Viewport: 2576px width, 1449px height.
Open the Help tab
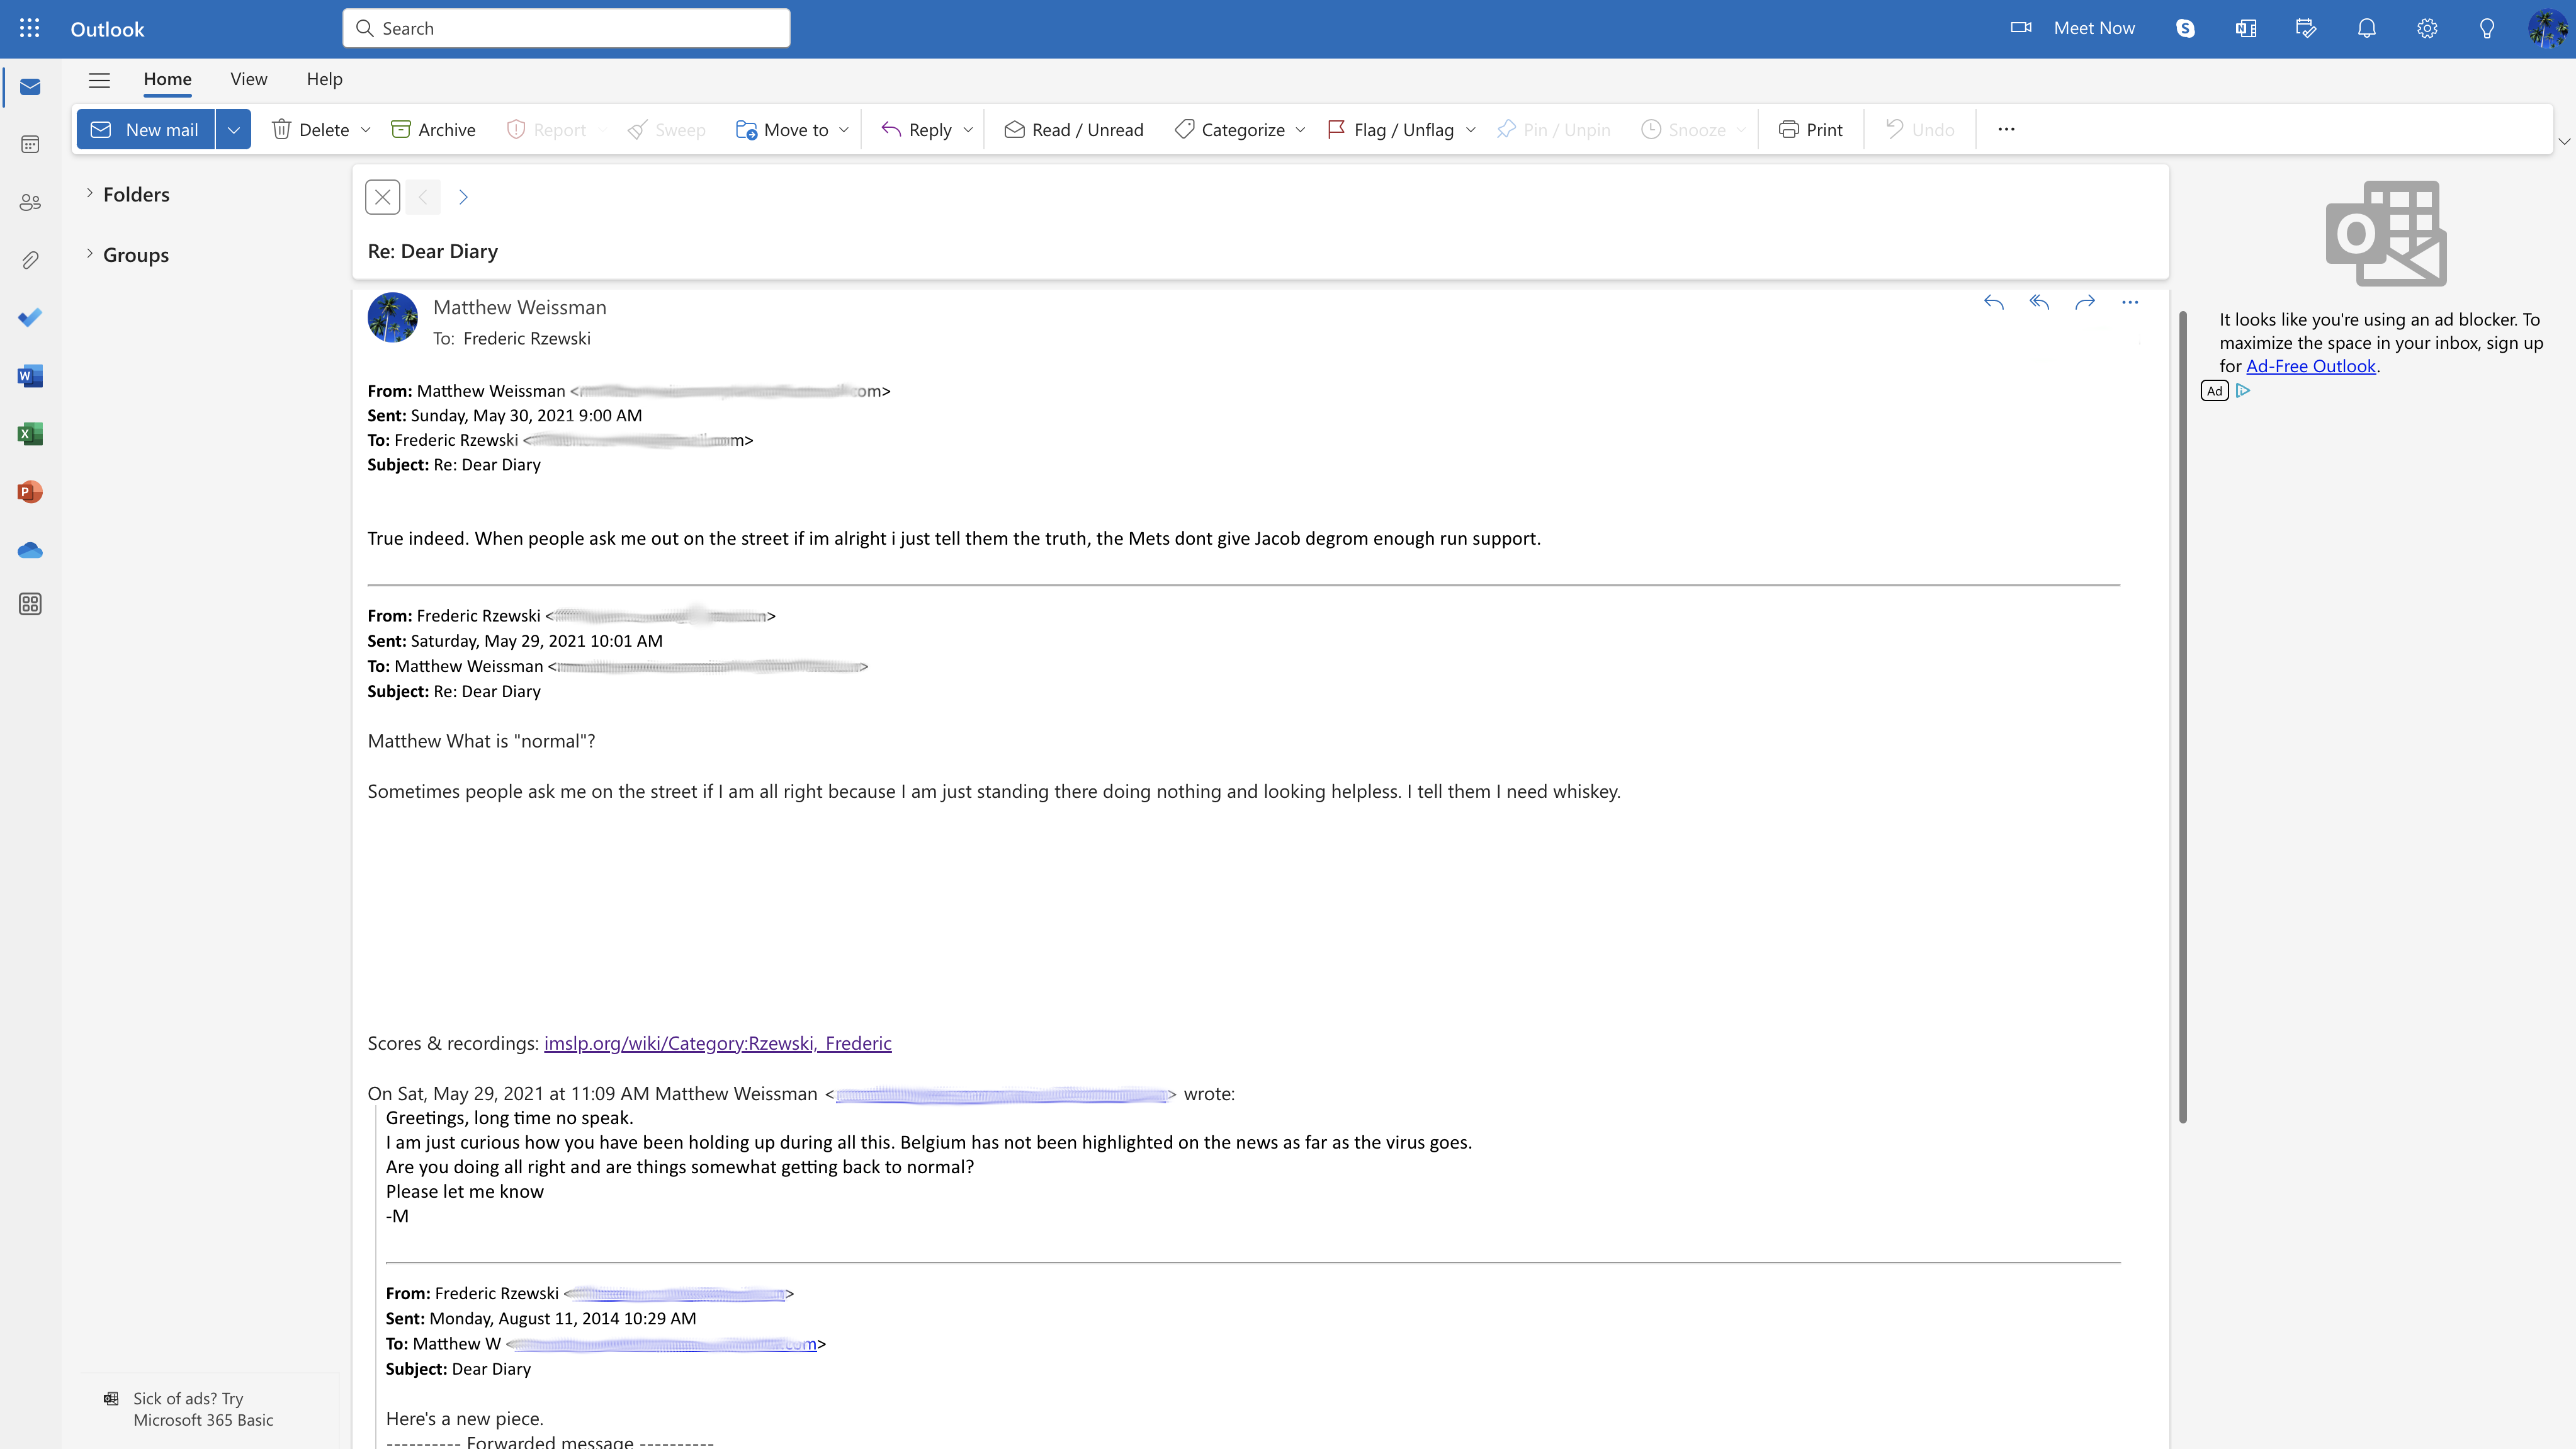[324, 79]
